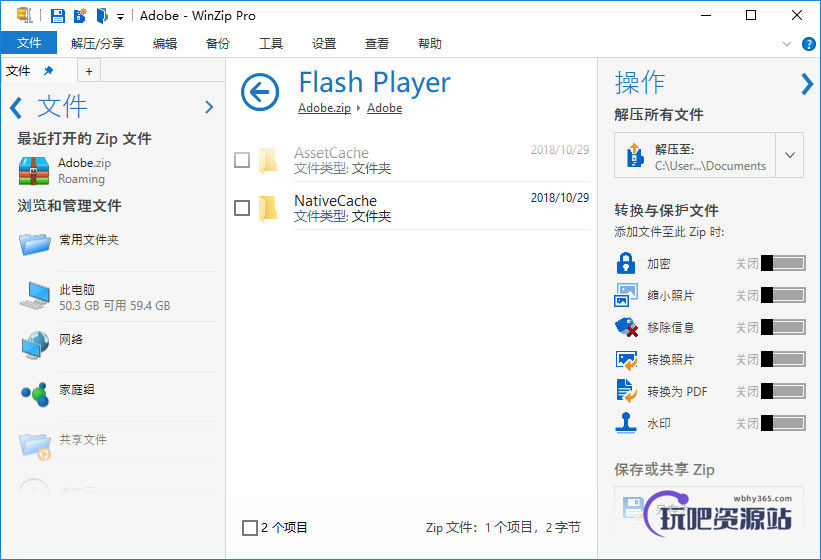This screenshot has width=821, height=560.
Task: Add a new pane tab with plus button
Action: click(89, 71)
